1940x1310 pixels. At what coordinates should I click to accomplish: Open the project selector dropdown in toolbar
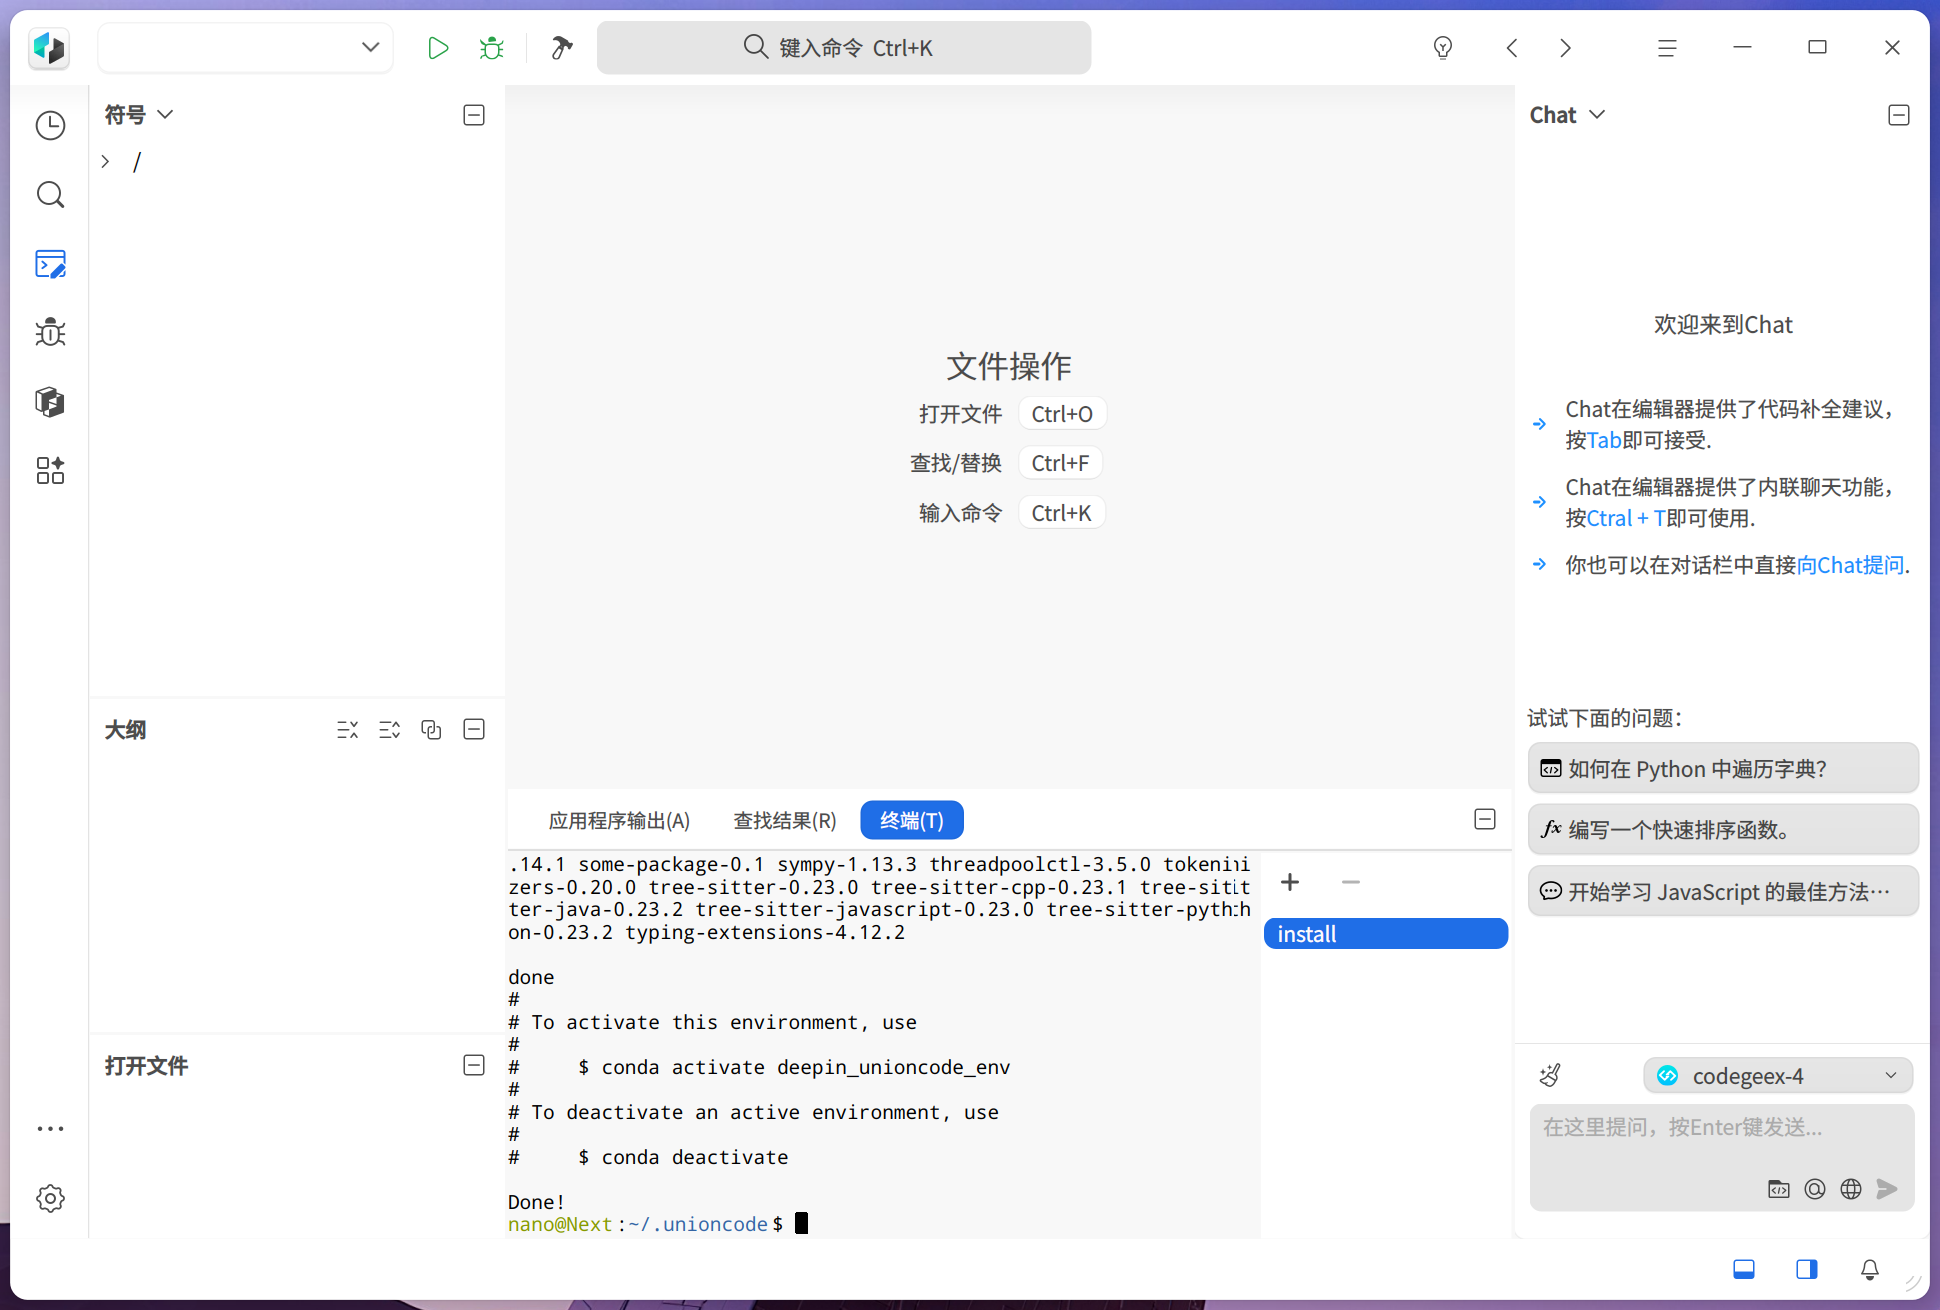click(246, 48)
